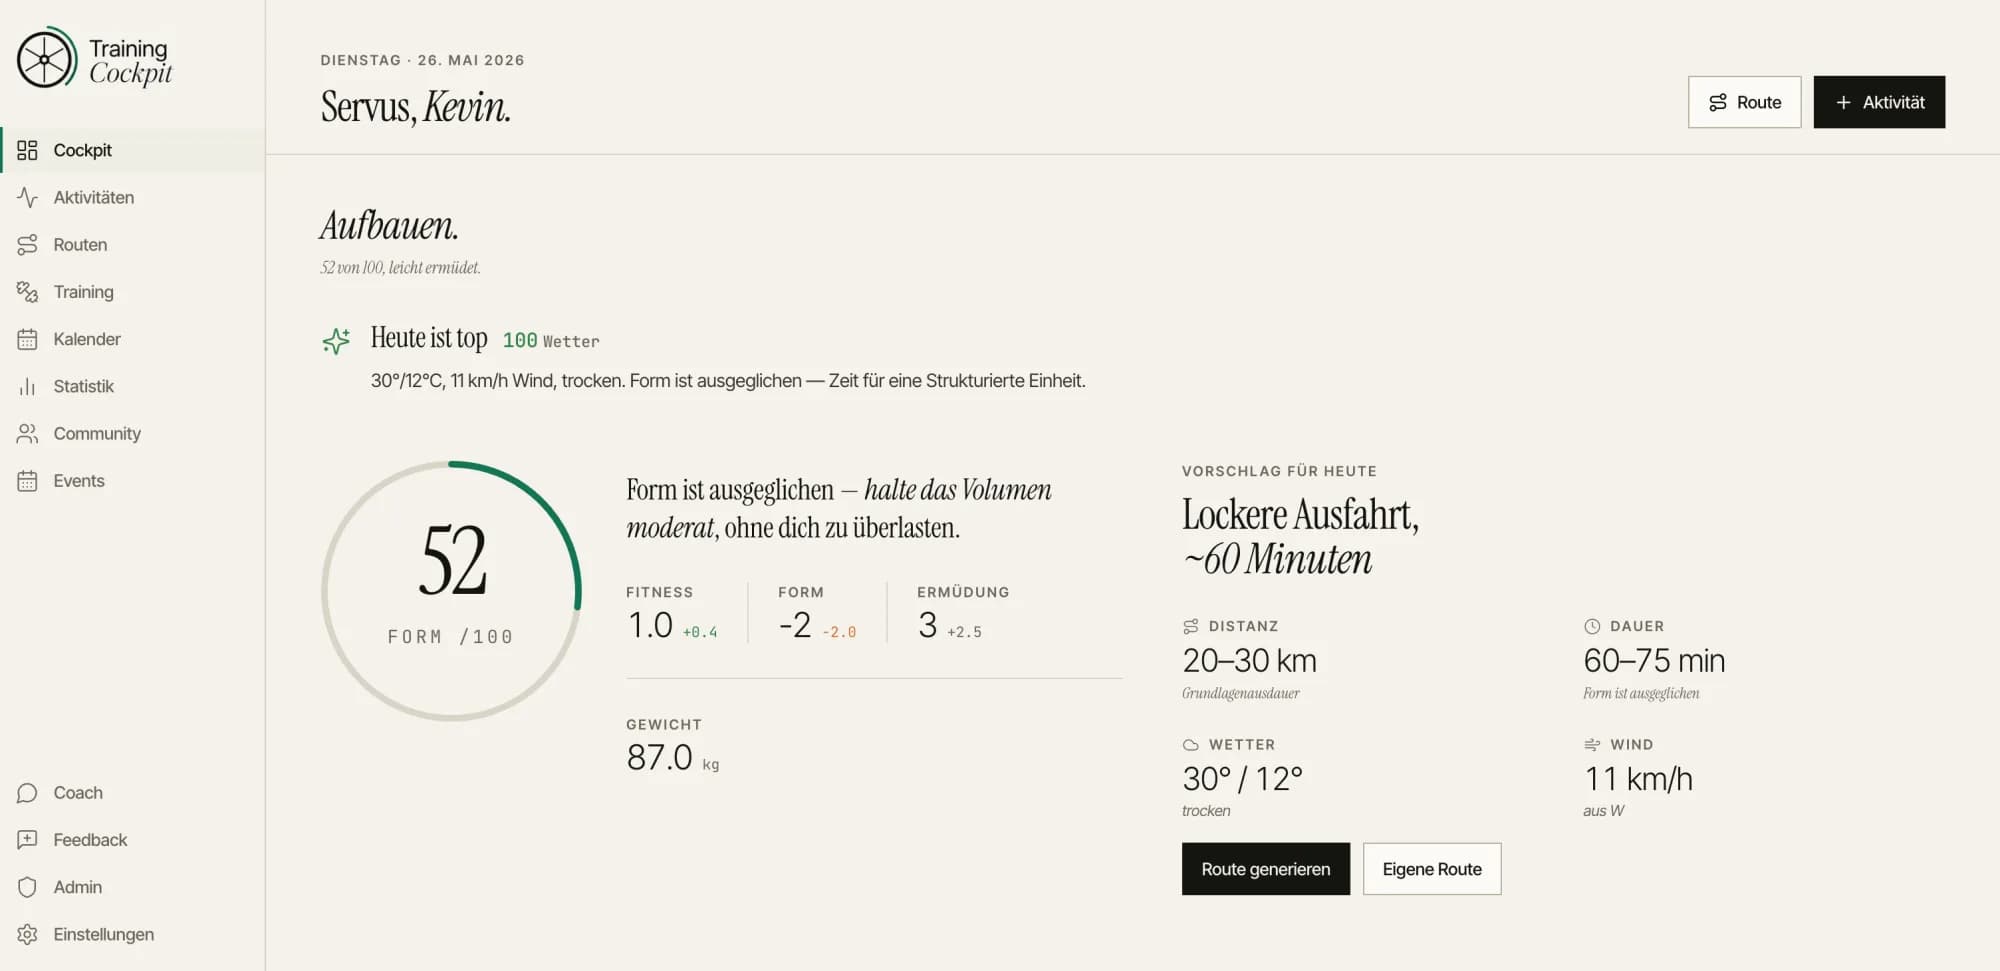Click the Admin shield icon
The width and height of the screenshot is (2000, 971).
click(x=27, y=887)
